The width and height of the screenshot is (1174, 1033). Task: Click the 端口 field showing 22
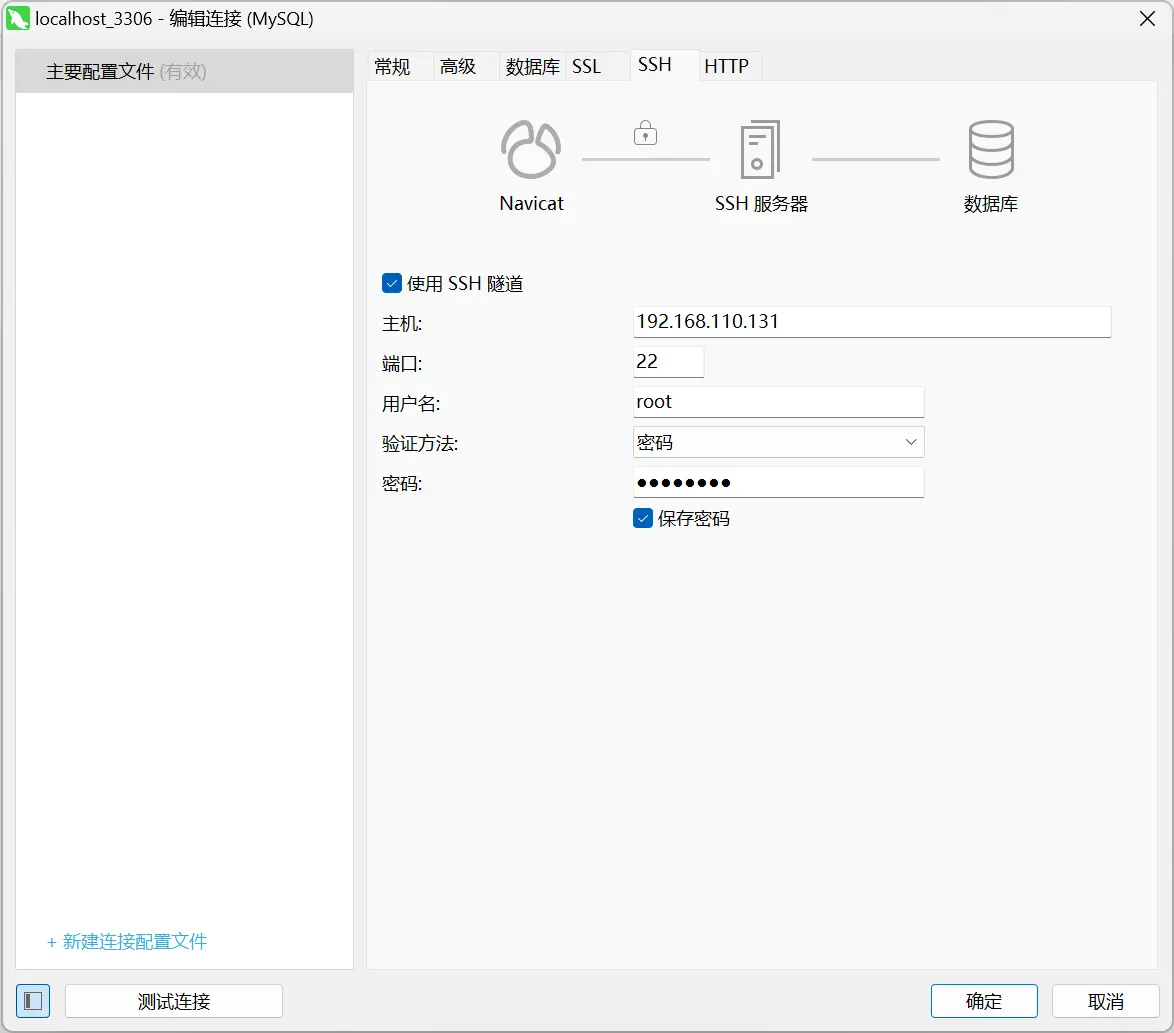tap(669, 362)
